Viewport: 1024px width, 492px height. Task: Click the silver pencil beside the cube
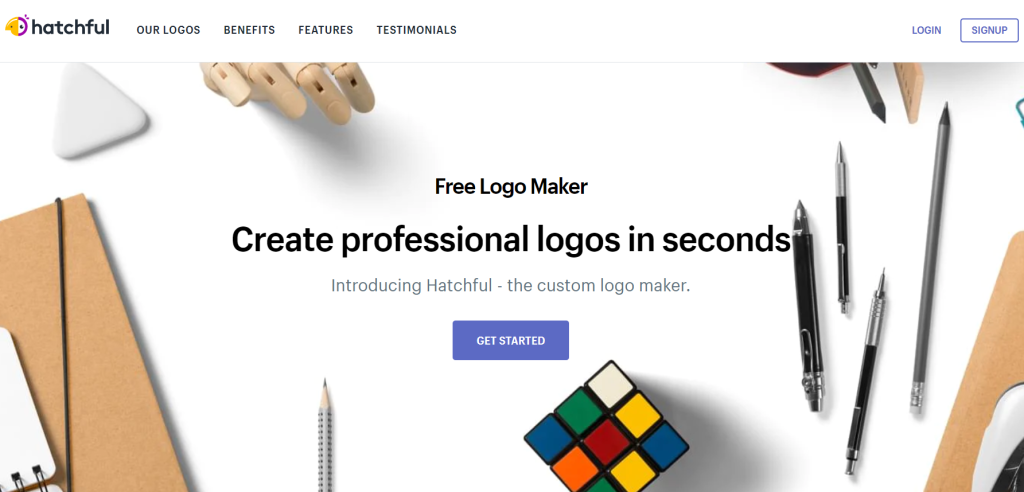[x=325, y=435]
